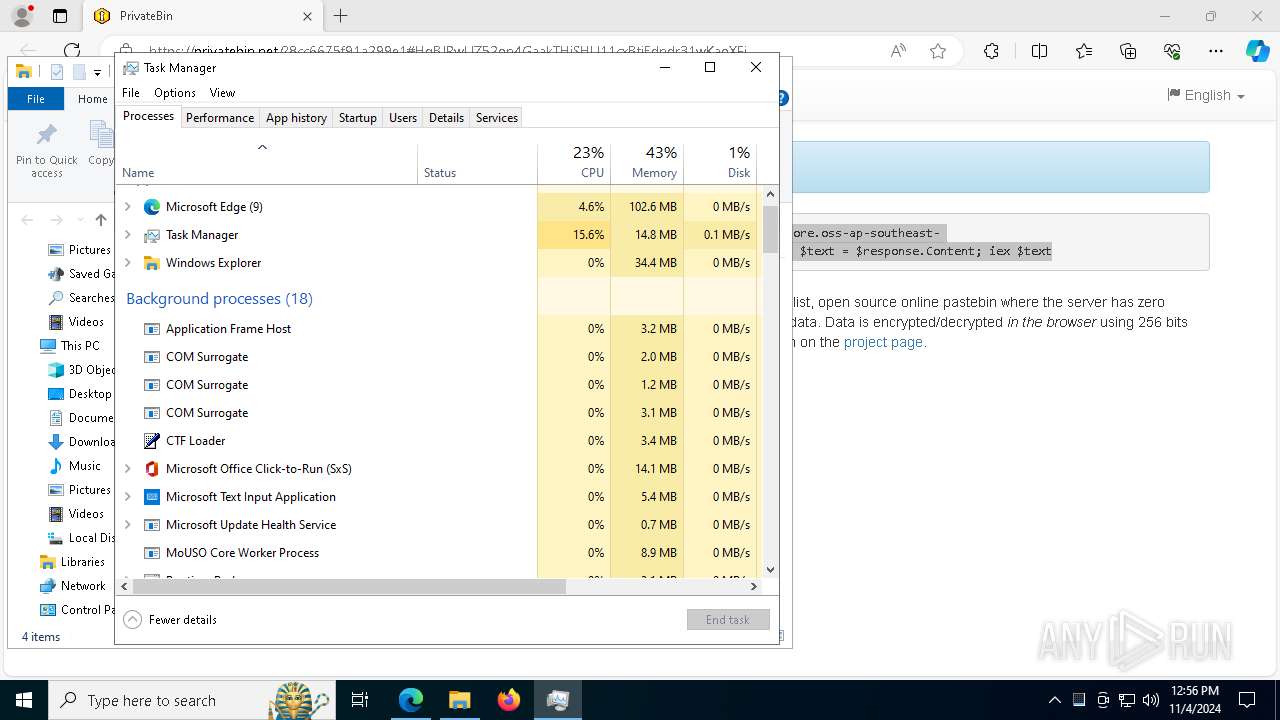
Task: Open a new Edge browser tab
Action: 341,16
